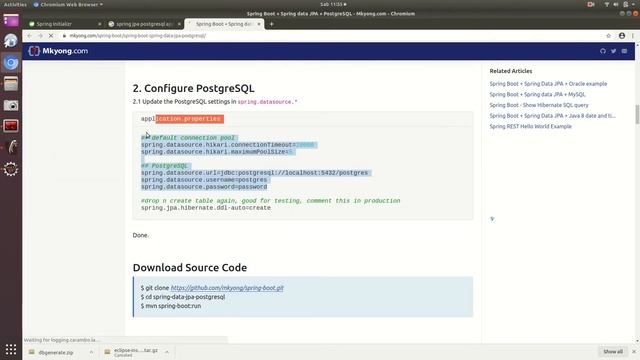
Task: Open screen recording indicator in top bar
Action: [x=591, y=4]
